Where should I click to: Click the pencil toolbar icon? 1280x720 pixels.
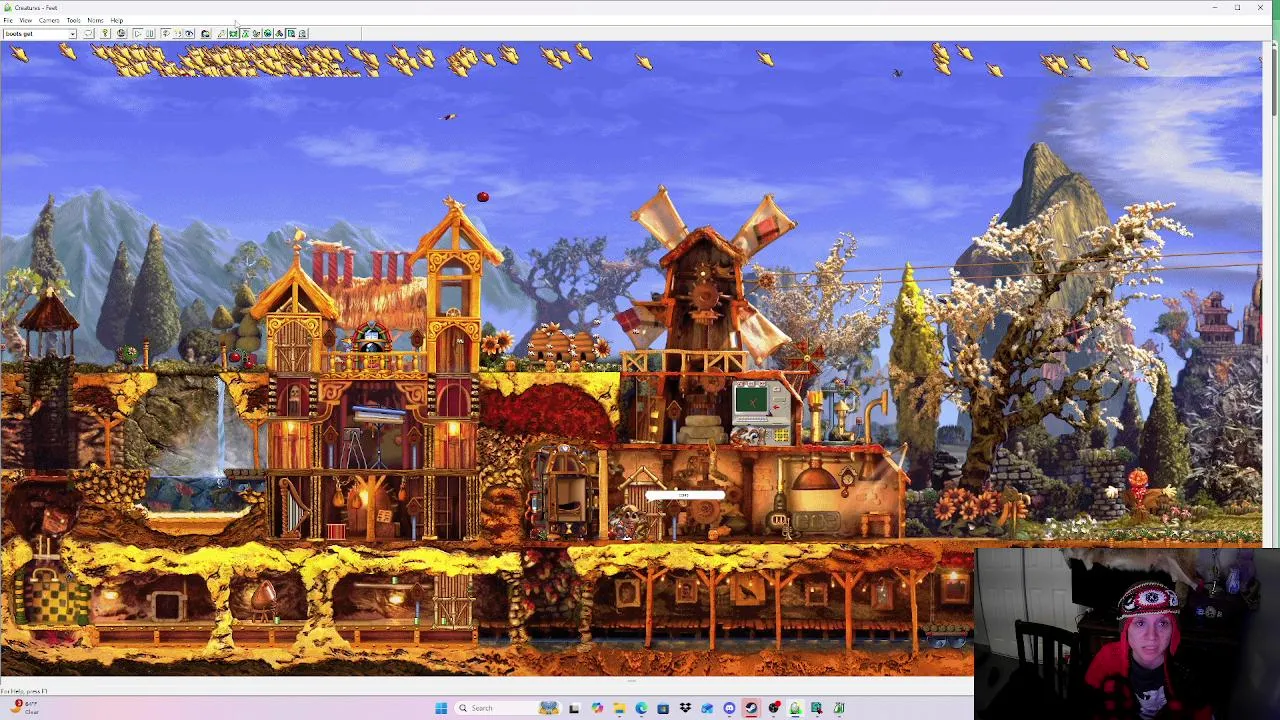point(221,33)
